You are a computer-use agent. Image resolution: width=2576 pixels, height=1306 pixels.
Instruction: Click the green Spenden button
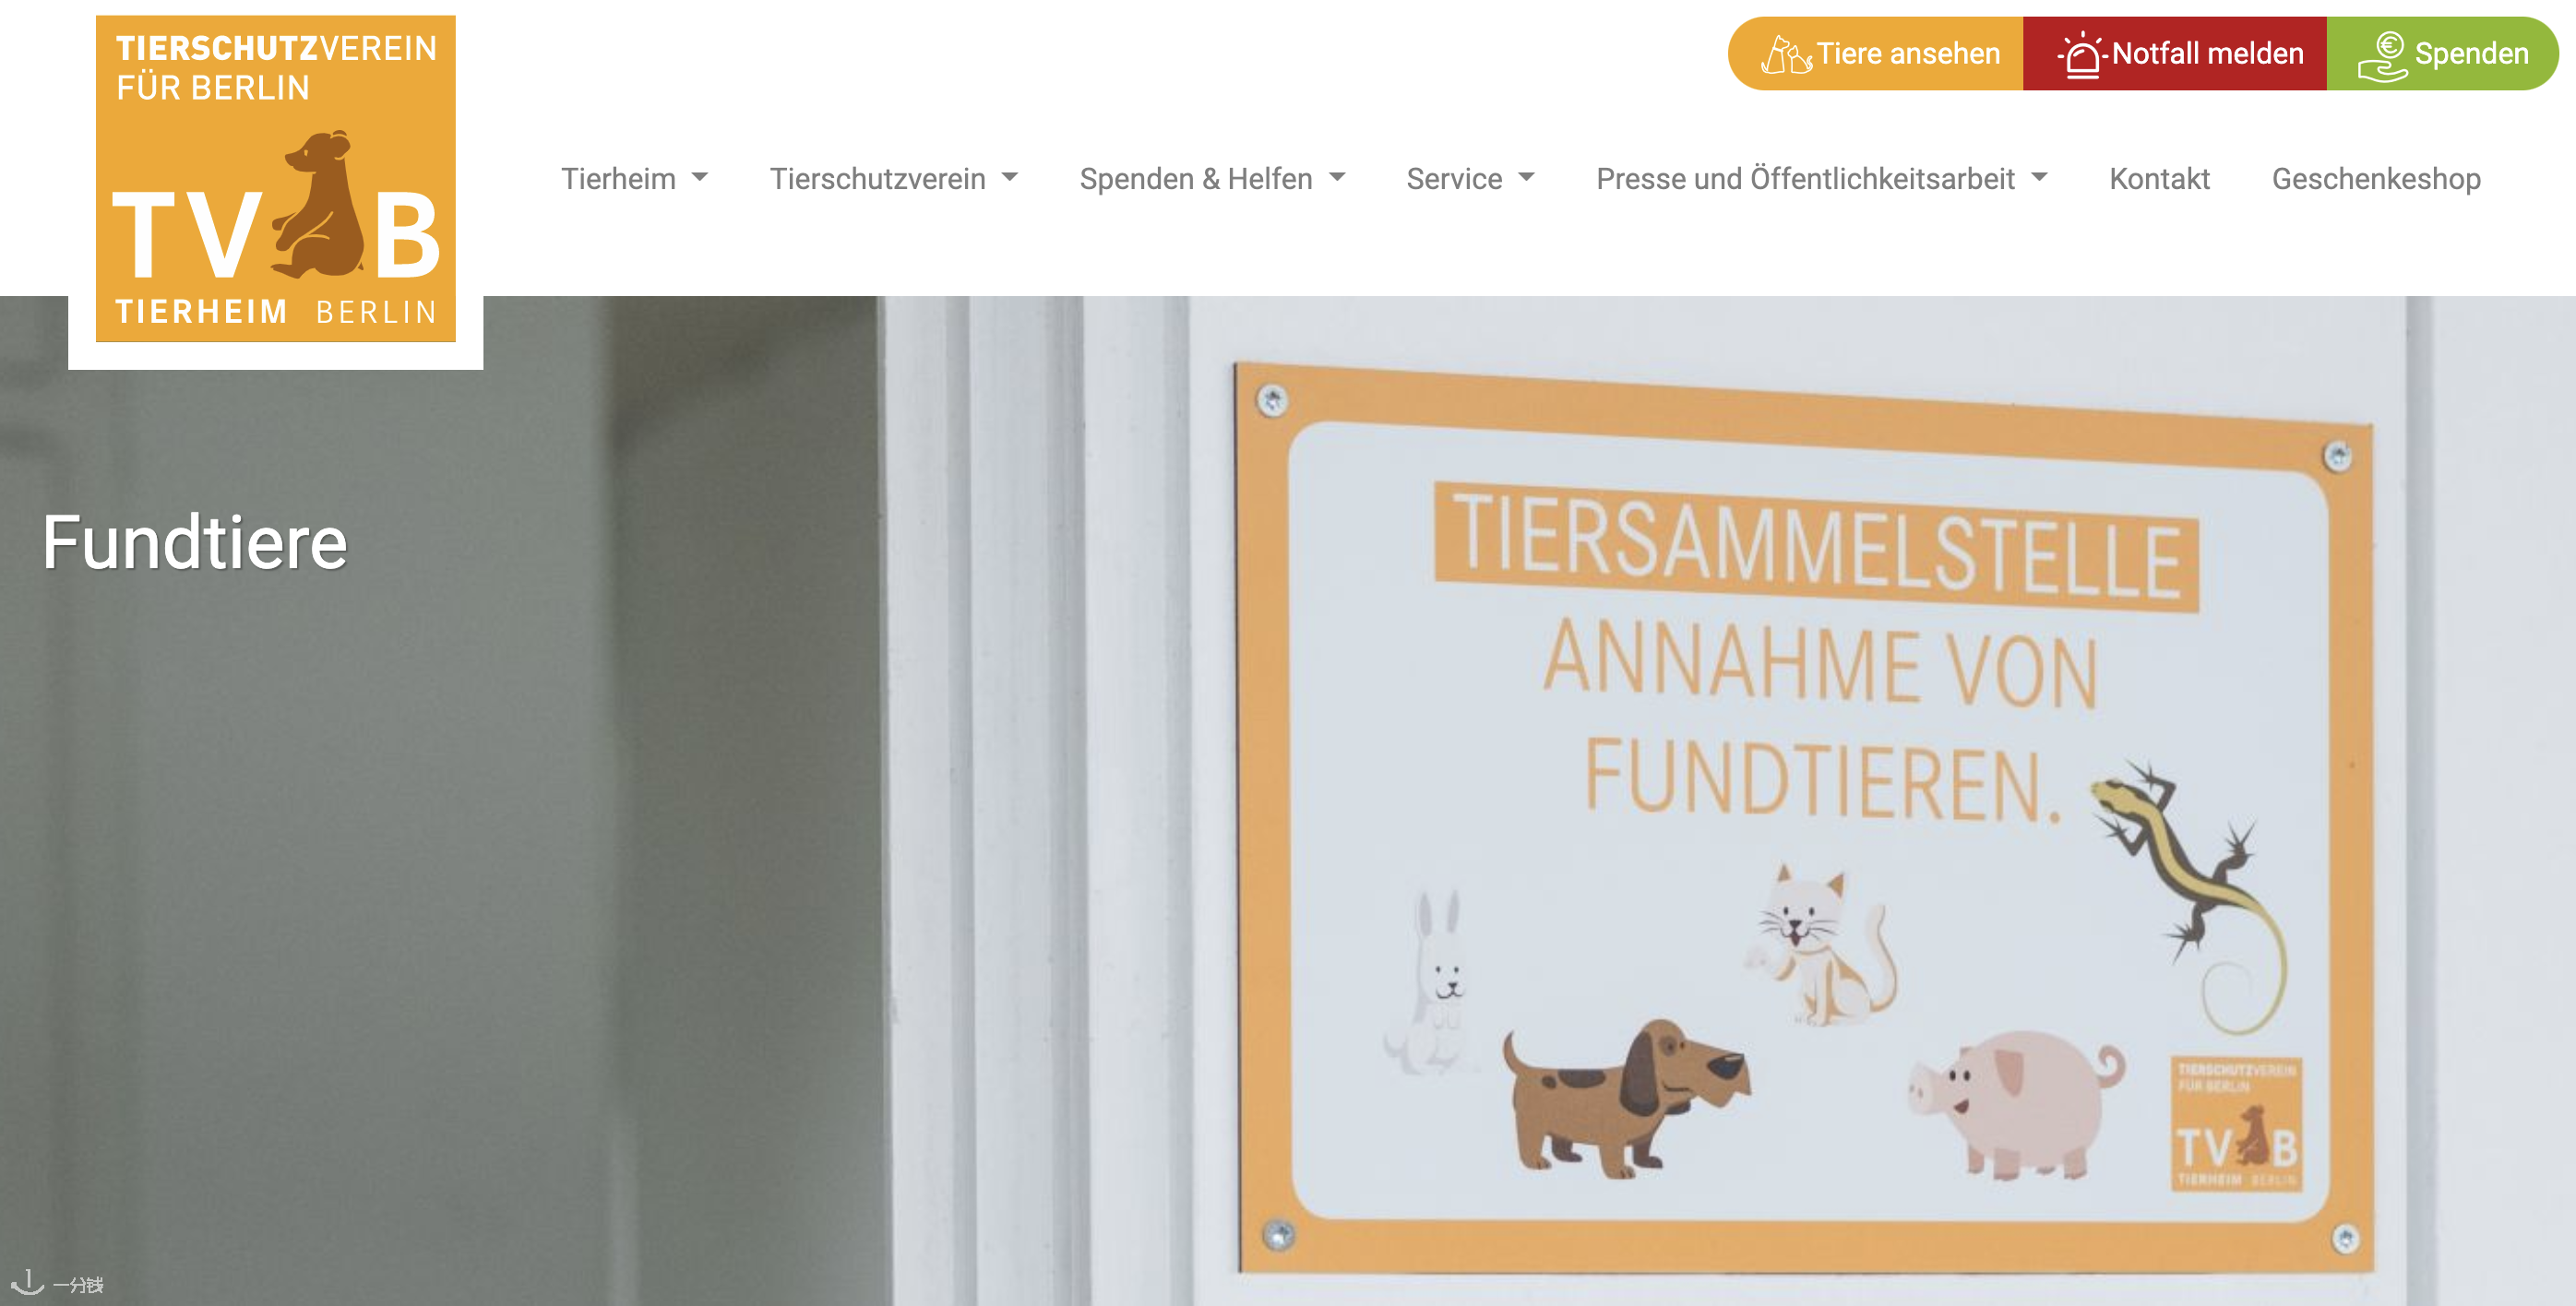click(2443, 54)
